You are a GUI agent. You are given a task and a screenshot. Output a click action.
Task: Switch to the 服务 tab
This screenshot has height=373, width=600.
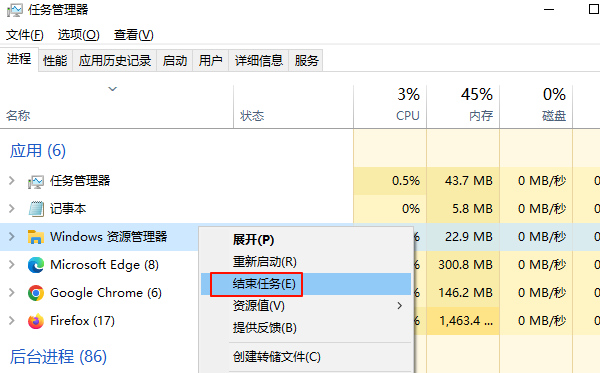point(306,60)
